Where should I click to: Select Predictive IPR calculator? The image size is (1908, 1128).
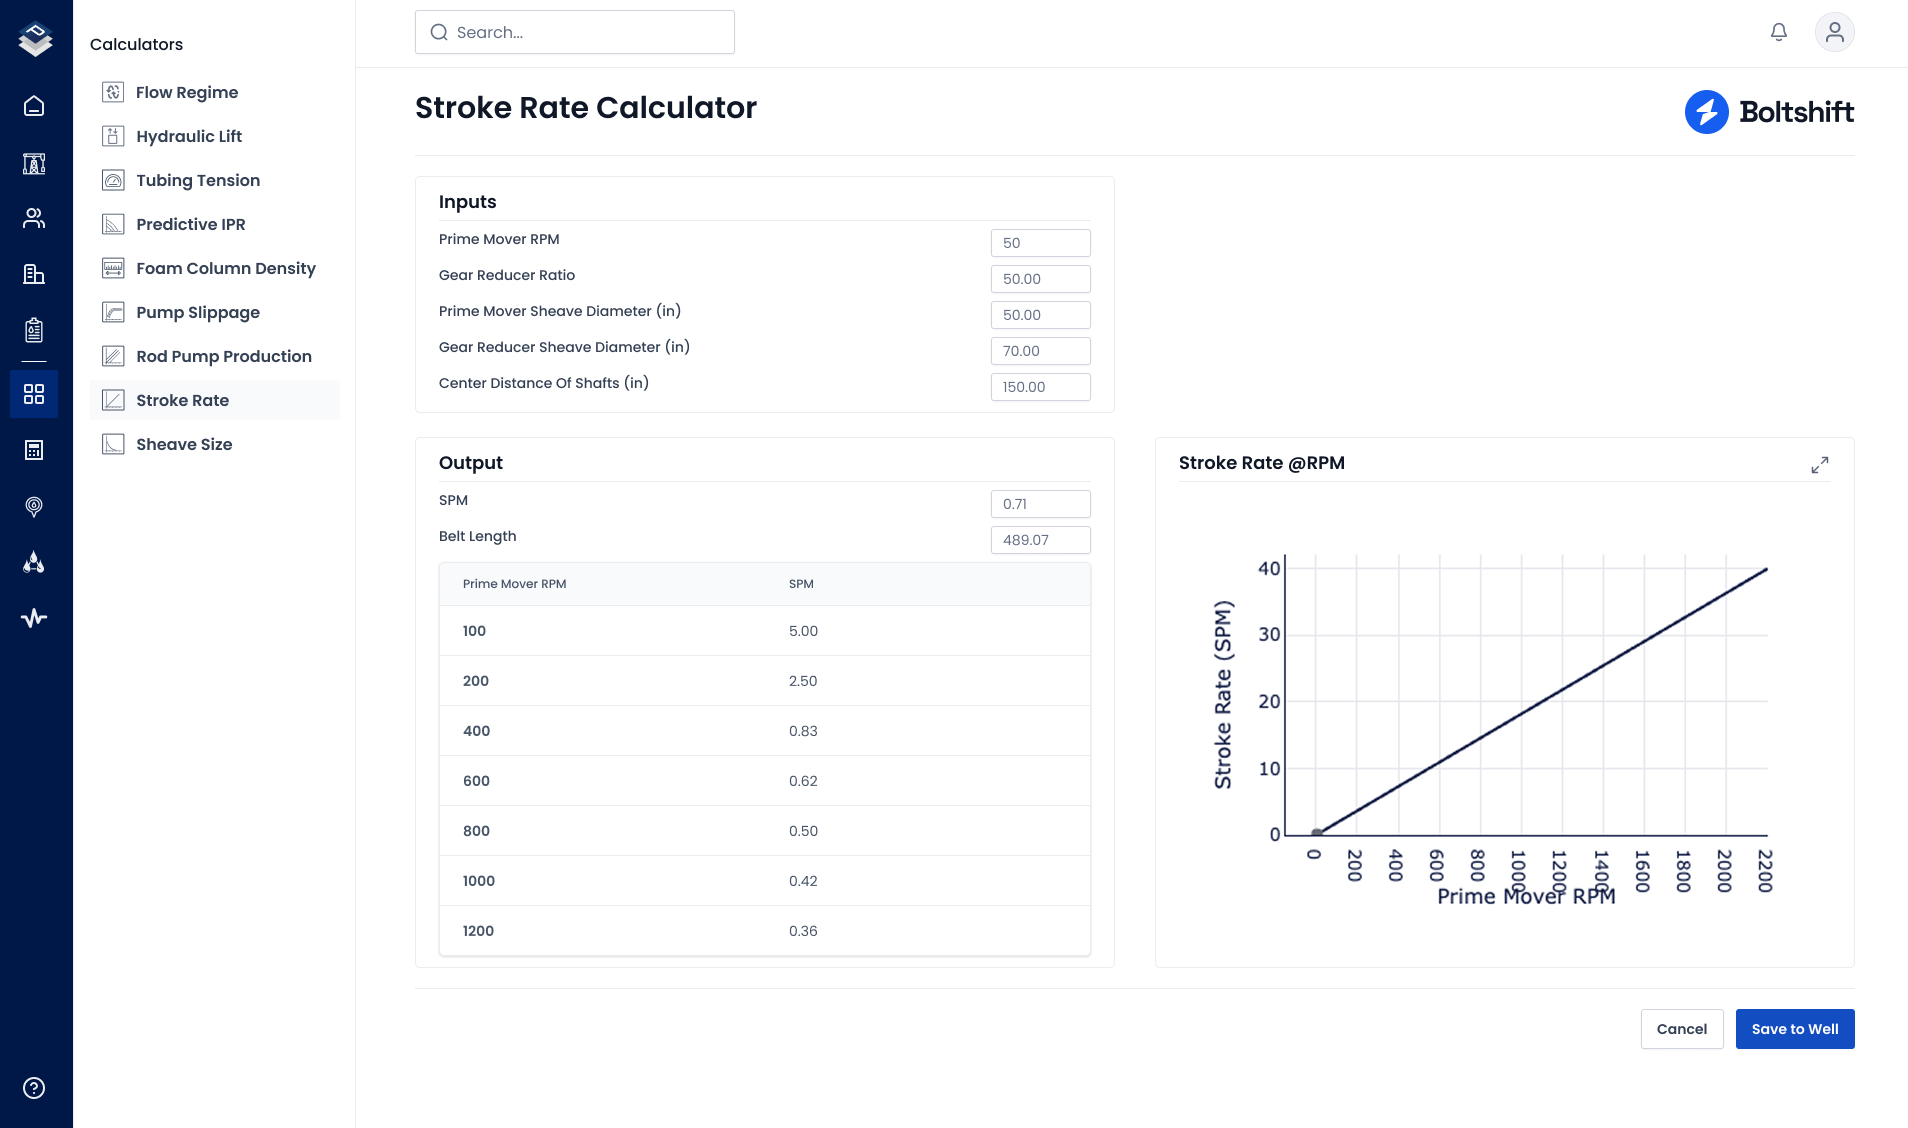tap(190, 224)
